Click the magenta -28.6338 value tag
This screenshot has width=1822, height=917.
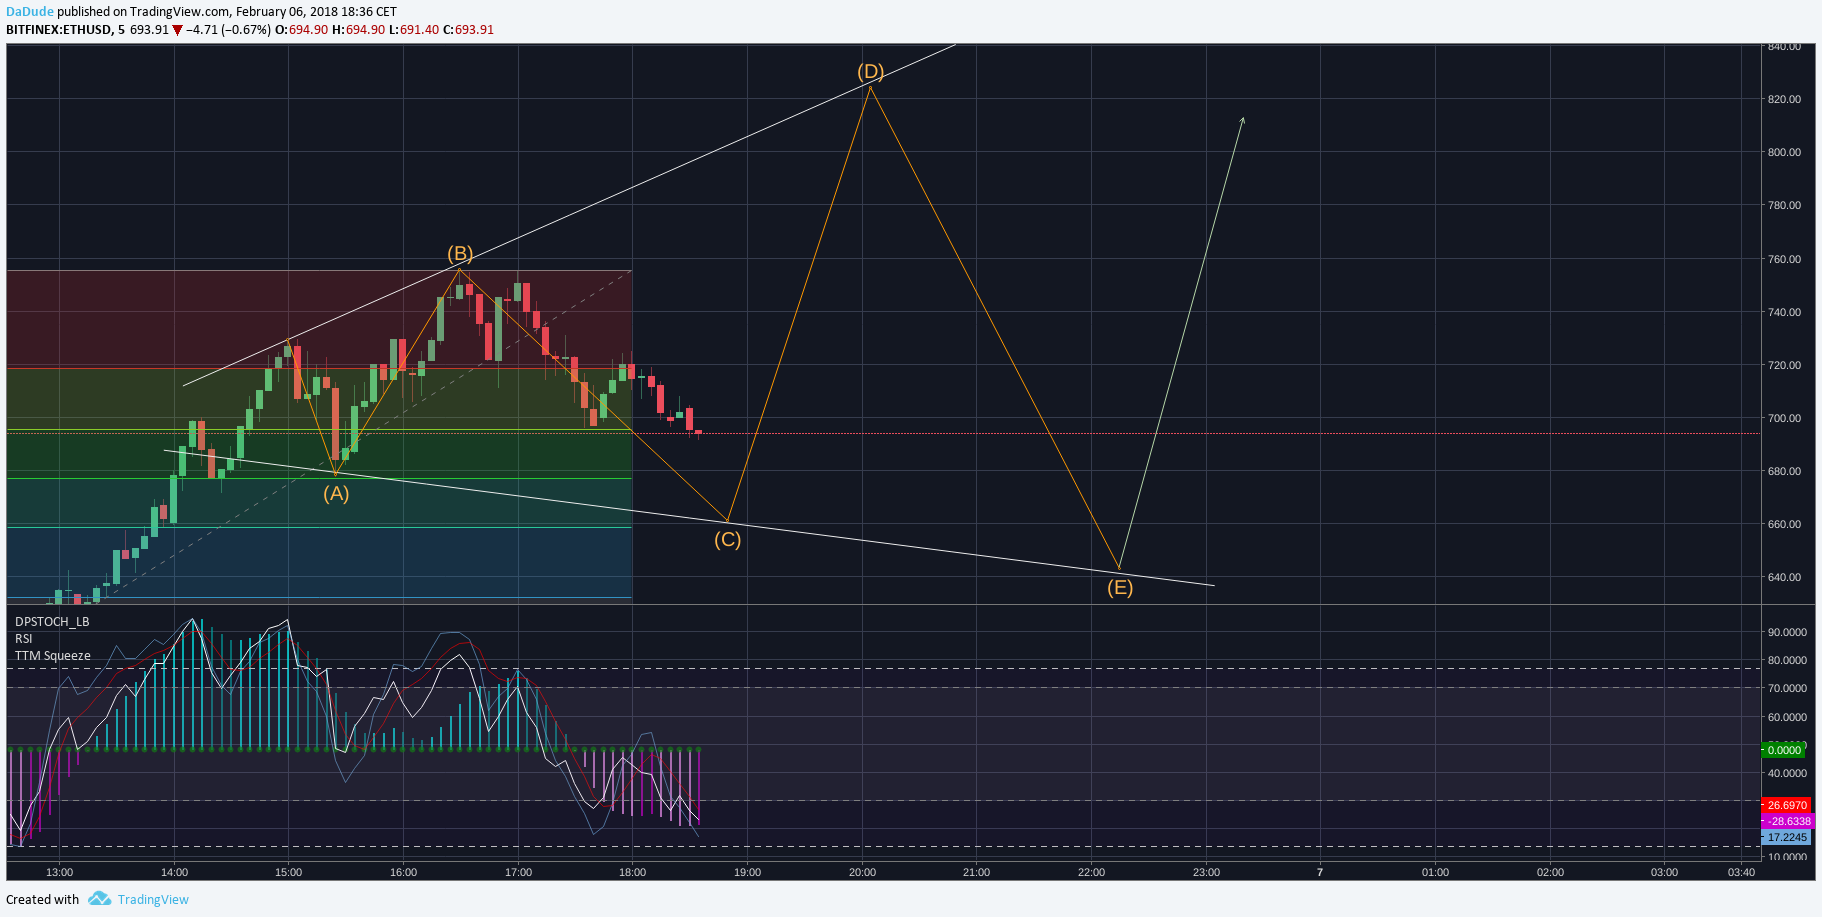[1786, 821]
